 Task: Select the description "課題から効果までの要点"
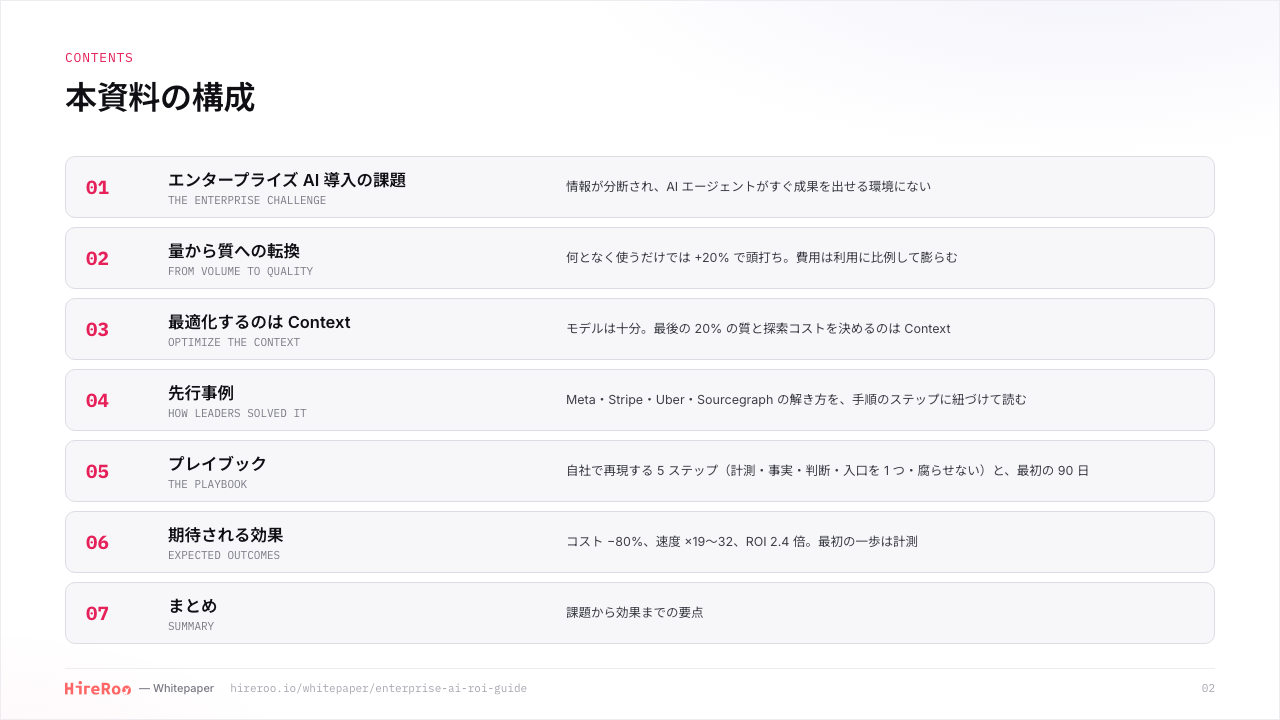pyautogui.click(x=635, y=612)
